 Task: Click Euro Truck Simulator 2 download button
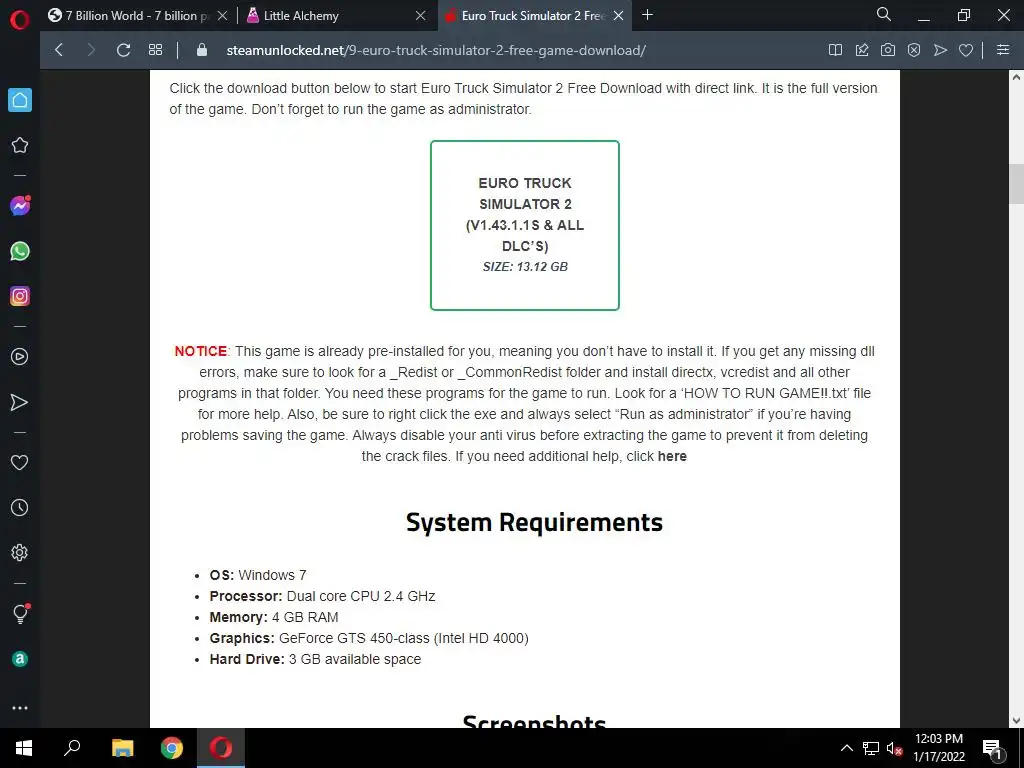pos(525,225)
